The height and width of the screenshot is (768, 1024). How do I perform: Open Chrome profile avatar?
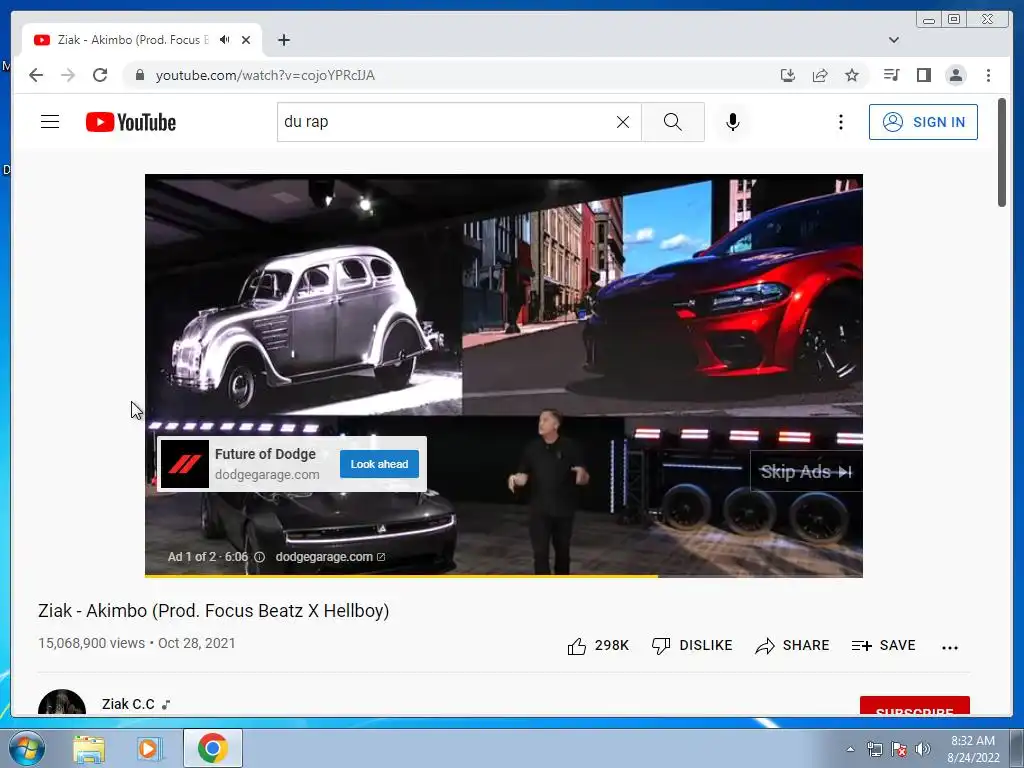[955, 75]
